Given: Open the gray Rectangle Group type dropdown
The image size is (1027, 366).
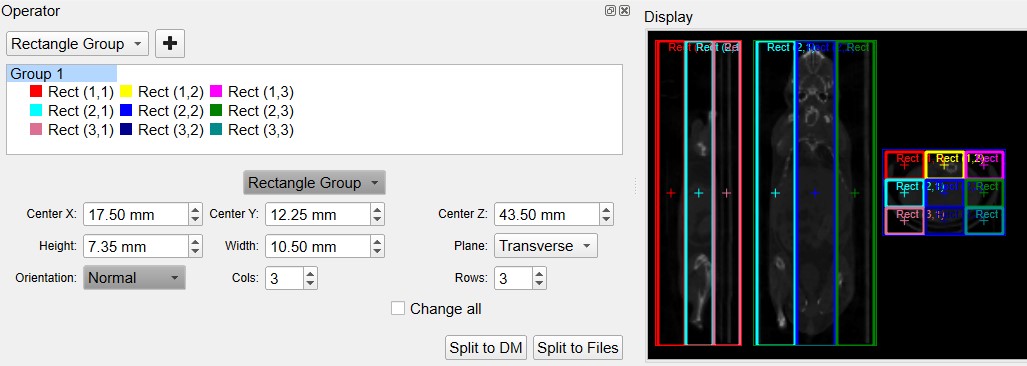Looking at the screenshot, I should tap(314, 183).
